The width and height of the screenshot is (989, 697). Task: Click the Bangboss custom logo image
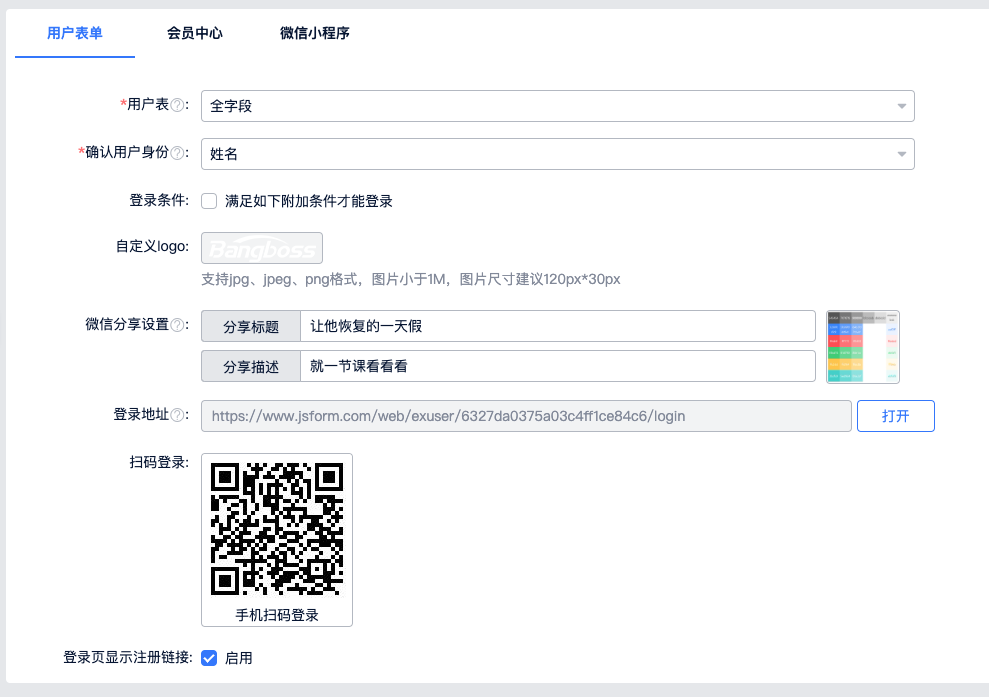coord(262,248)
